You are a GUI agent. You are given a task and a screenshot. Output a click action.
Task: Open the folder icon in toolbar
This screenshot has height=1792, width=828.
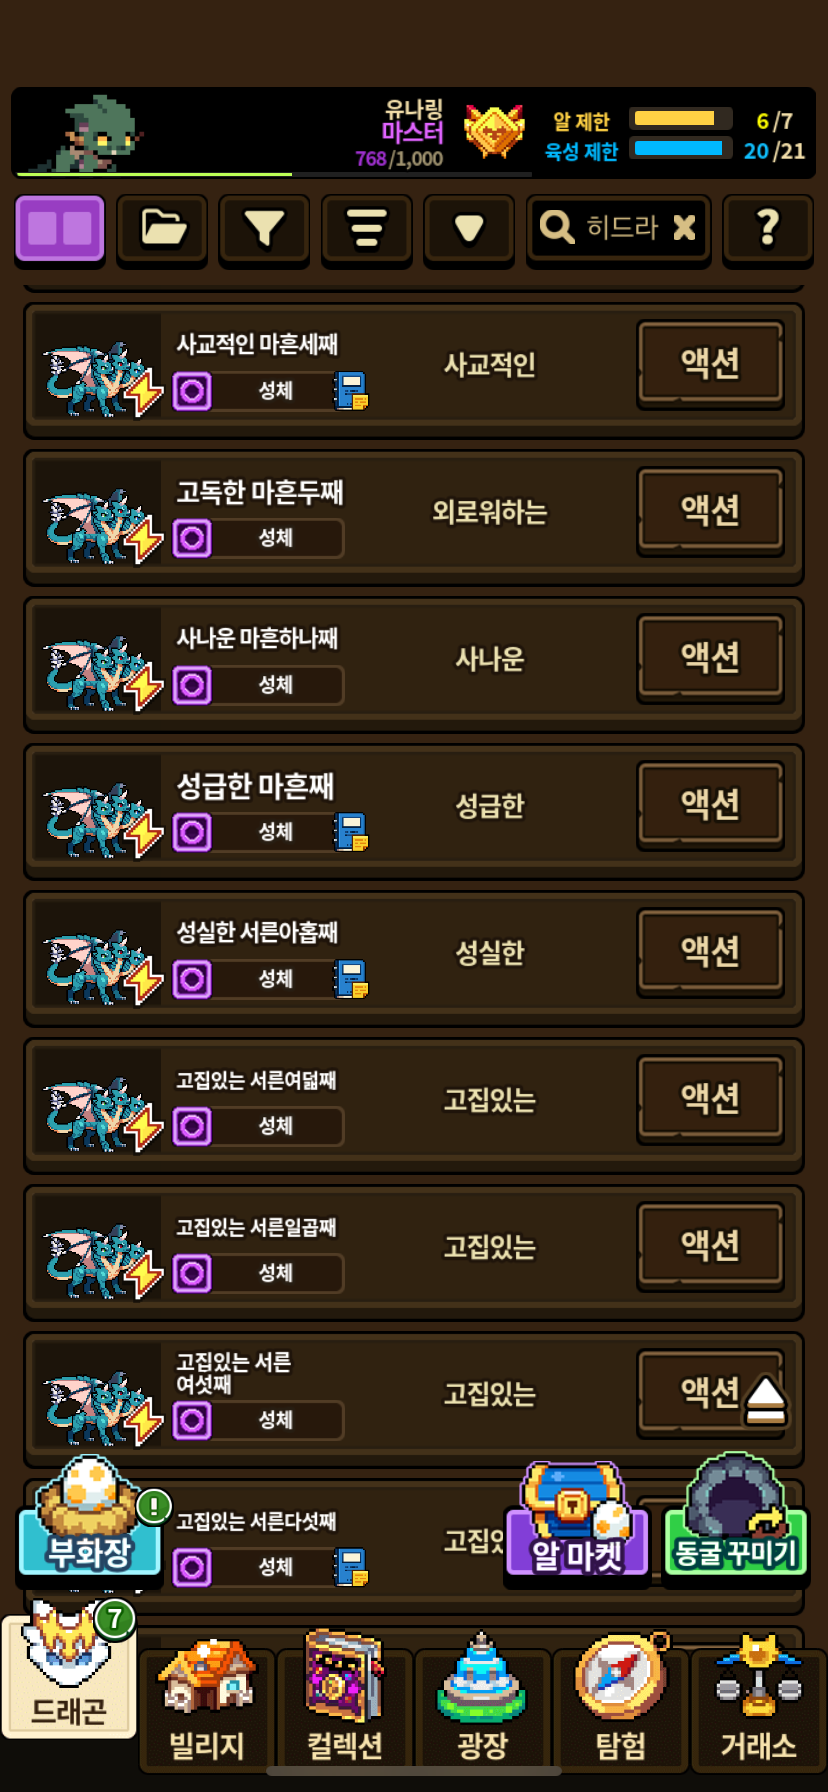162,229
